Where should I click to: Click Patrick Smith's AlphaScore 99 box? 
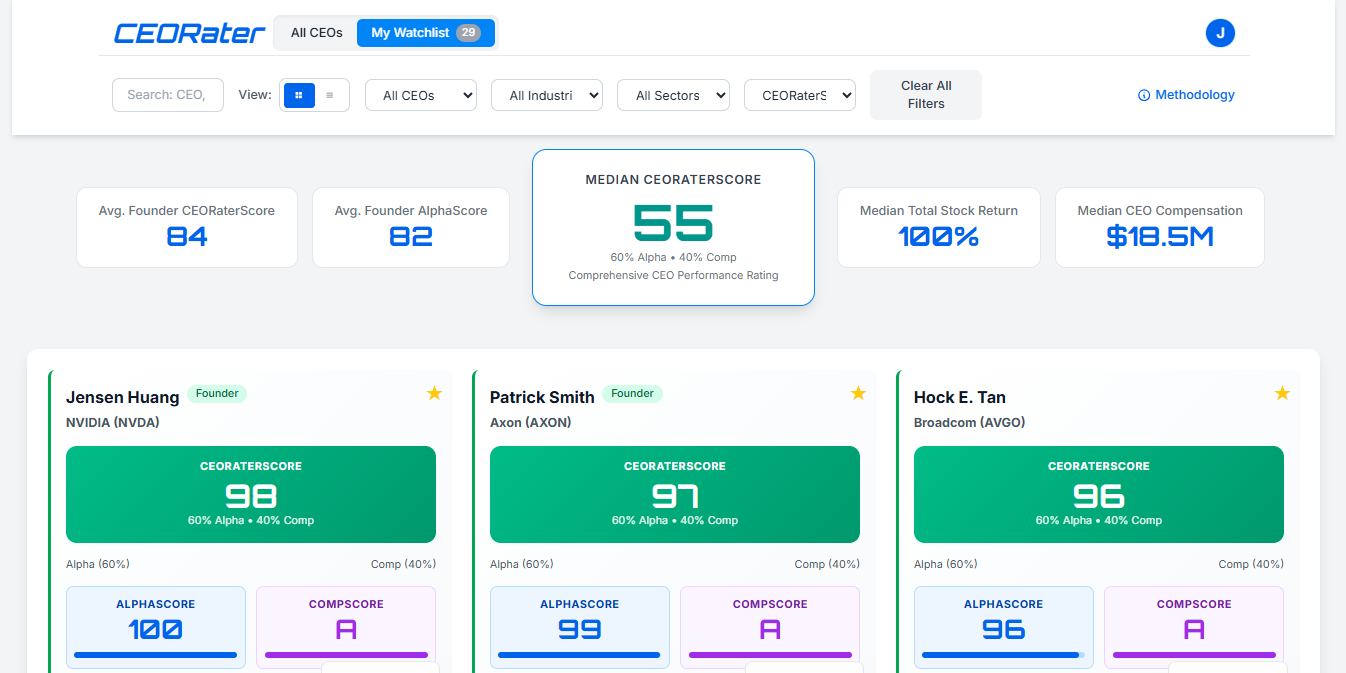point(580,627)
